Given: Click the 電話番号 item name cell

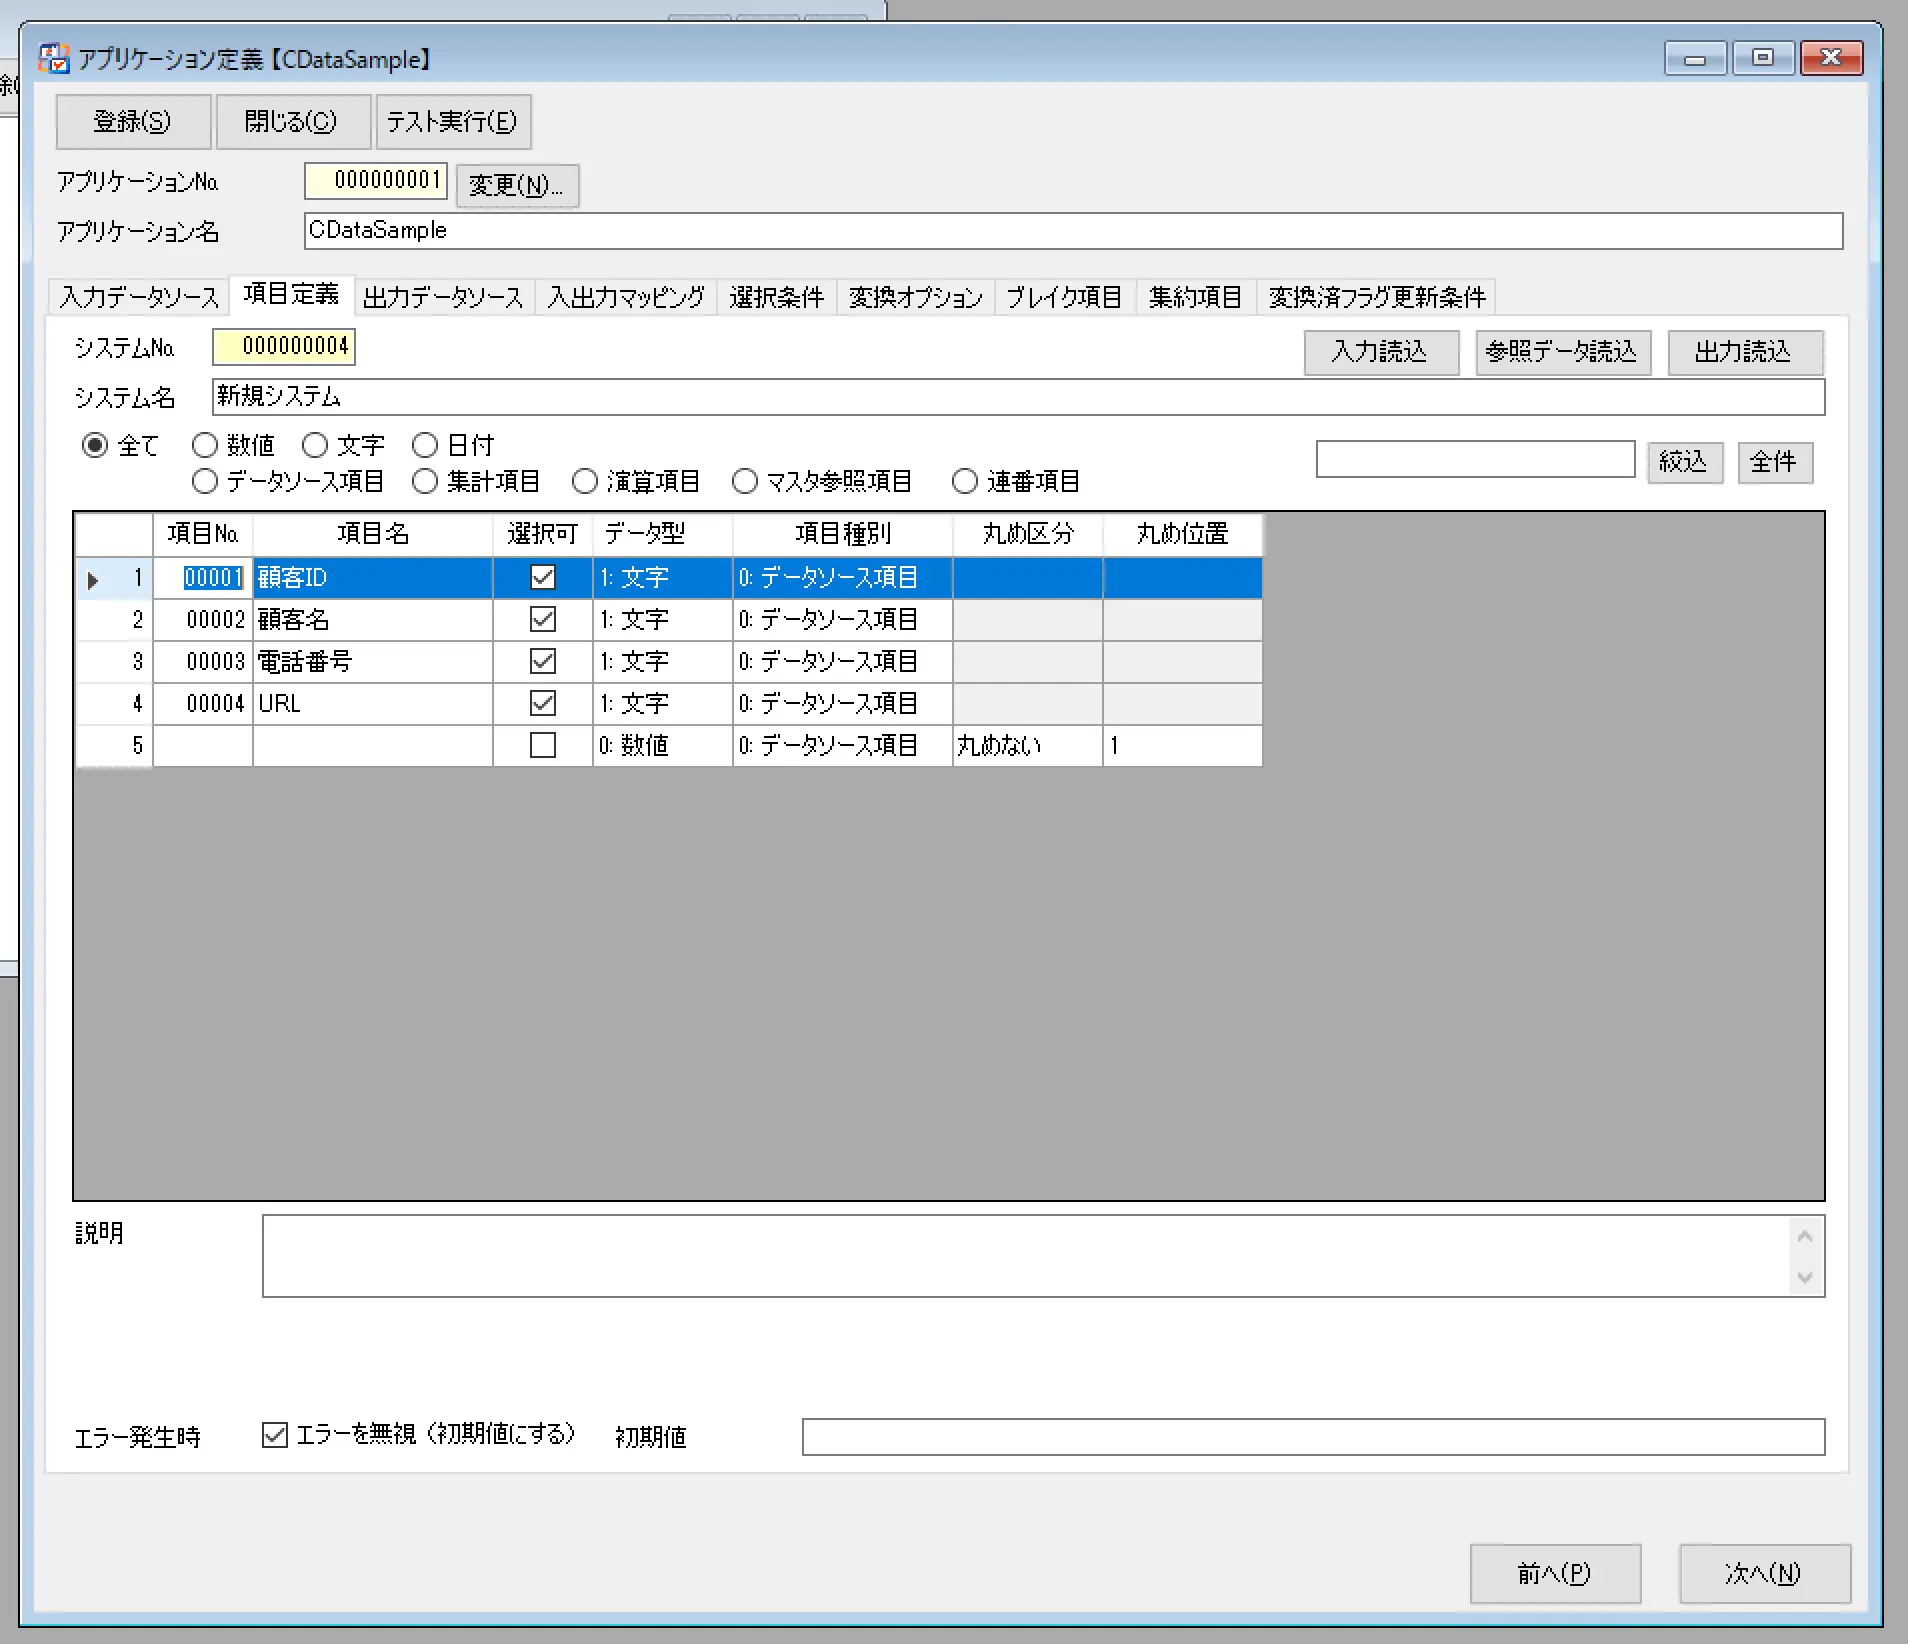Looking at the screenshot, I should coord(373,662).
